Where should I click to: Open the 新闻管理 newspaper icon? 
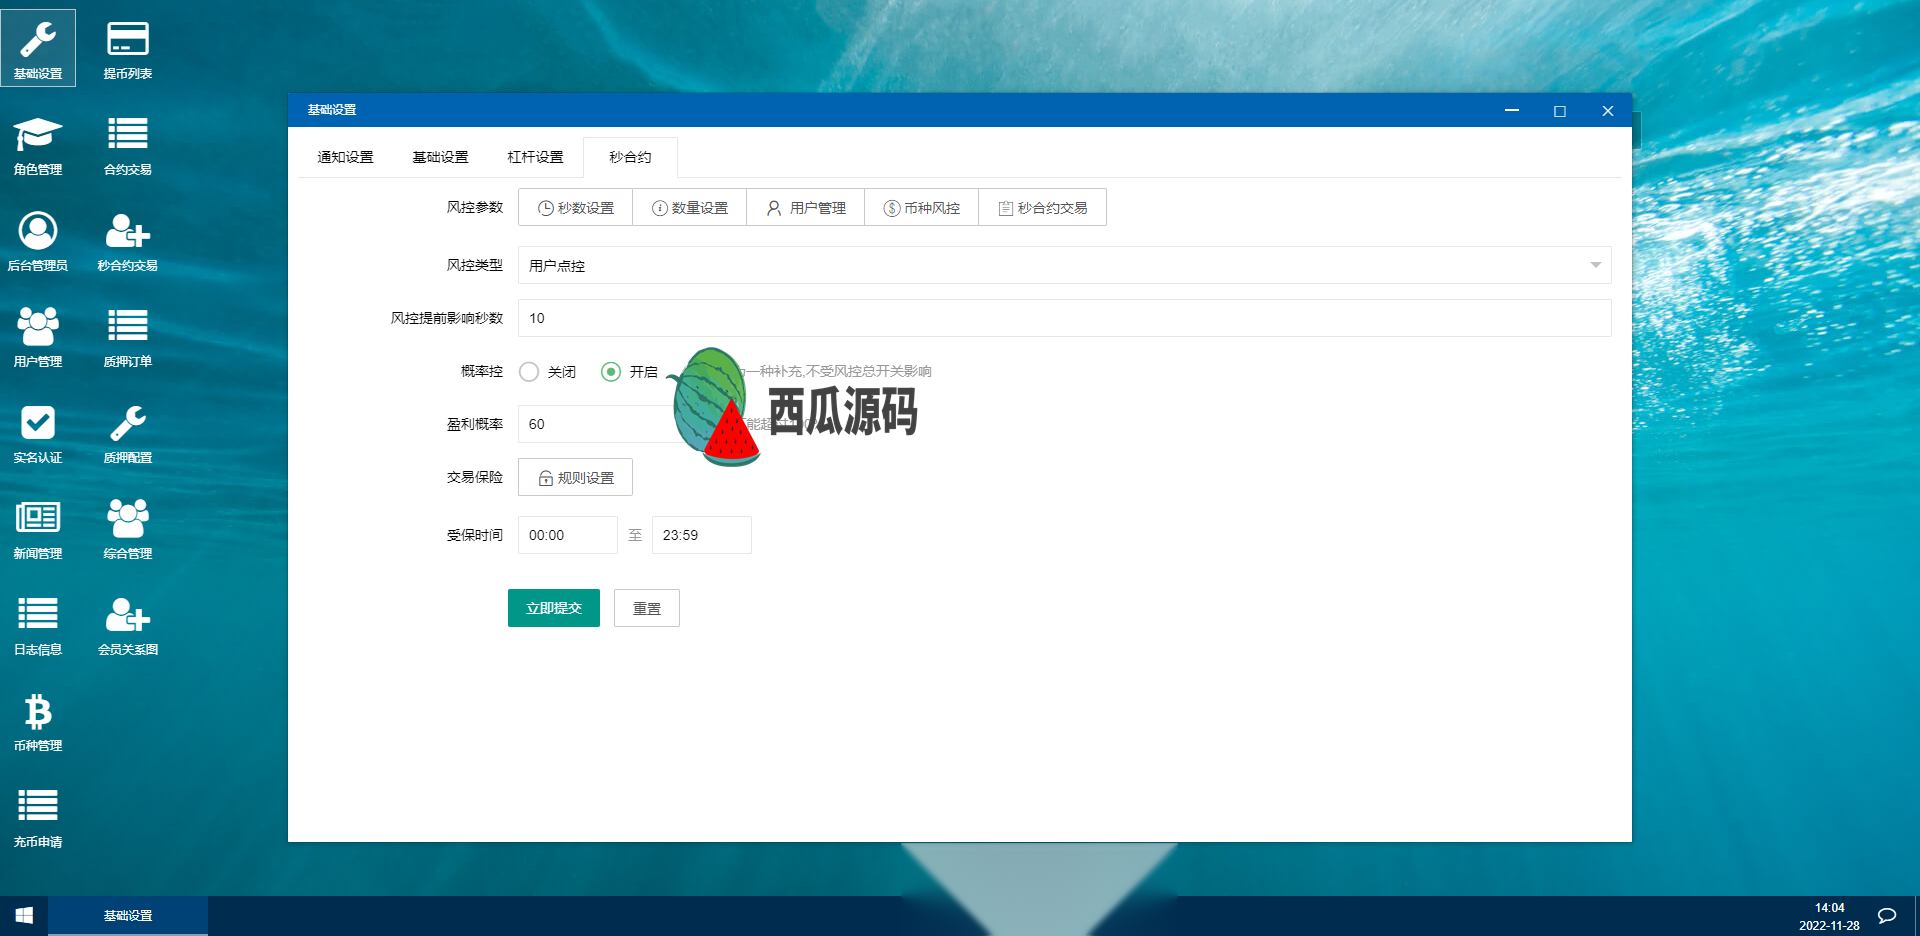click(x=38, y=529)
